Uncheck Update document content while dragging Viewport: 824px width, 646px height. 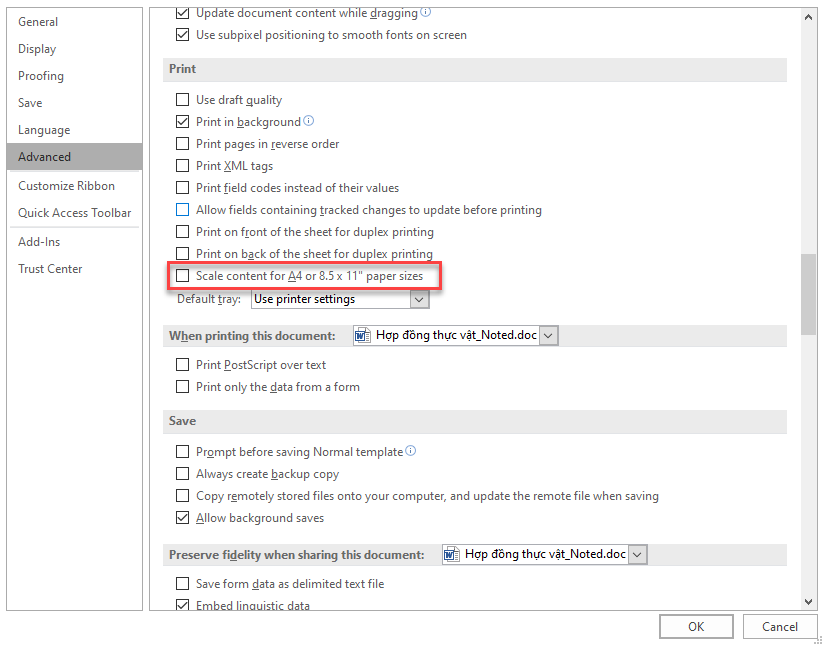(182, 13)
